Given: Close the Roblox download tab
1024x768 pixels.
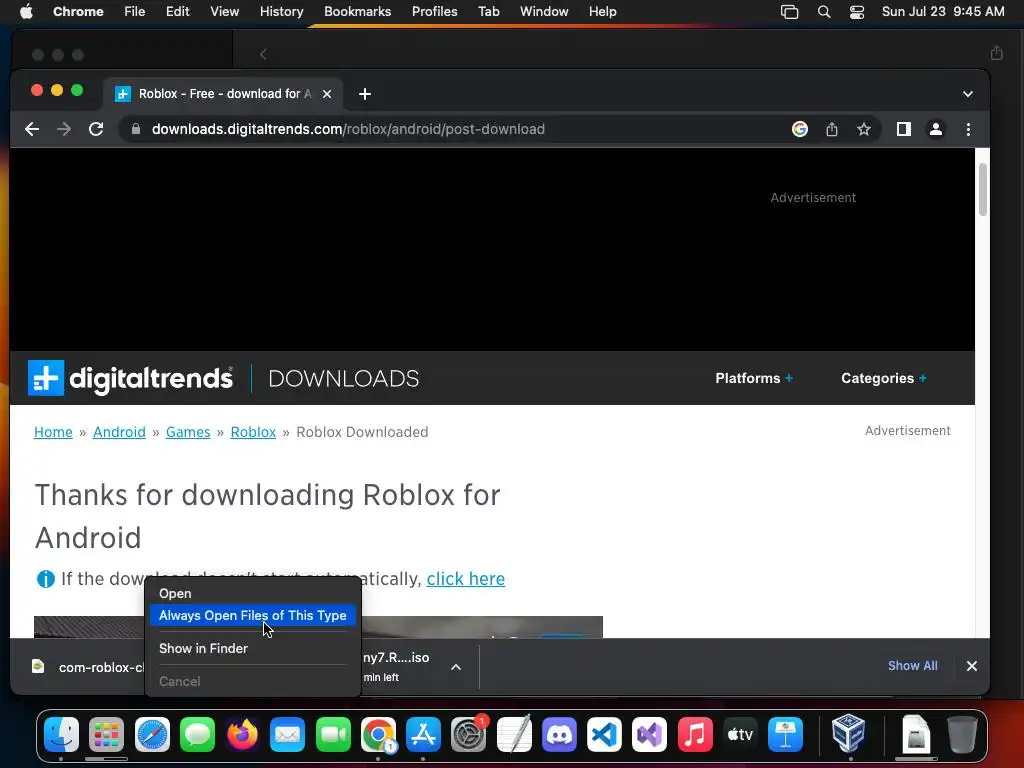Looking at the screenshot, I should [x=327, y=94].
